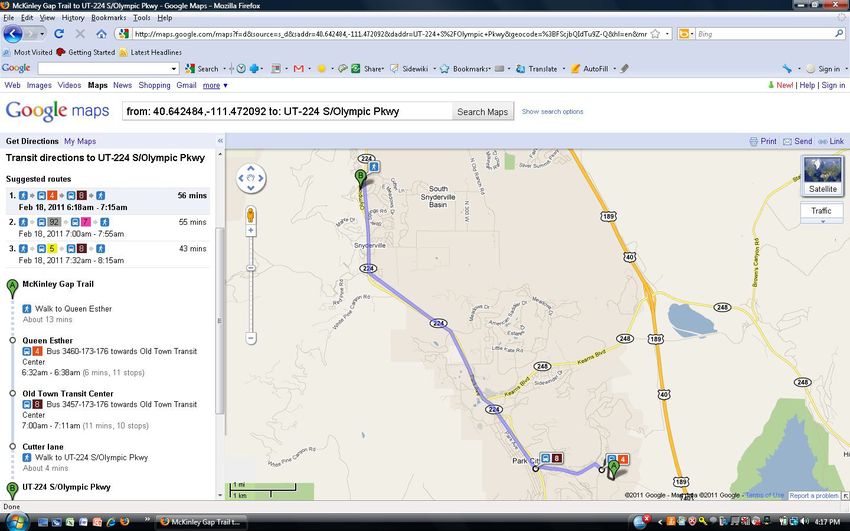This screenshot has height=531, width=850.
Task: Click the Firefox back button
Action: click(12, 34)
